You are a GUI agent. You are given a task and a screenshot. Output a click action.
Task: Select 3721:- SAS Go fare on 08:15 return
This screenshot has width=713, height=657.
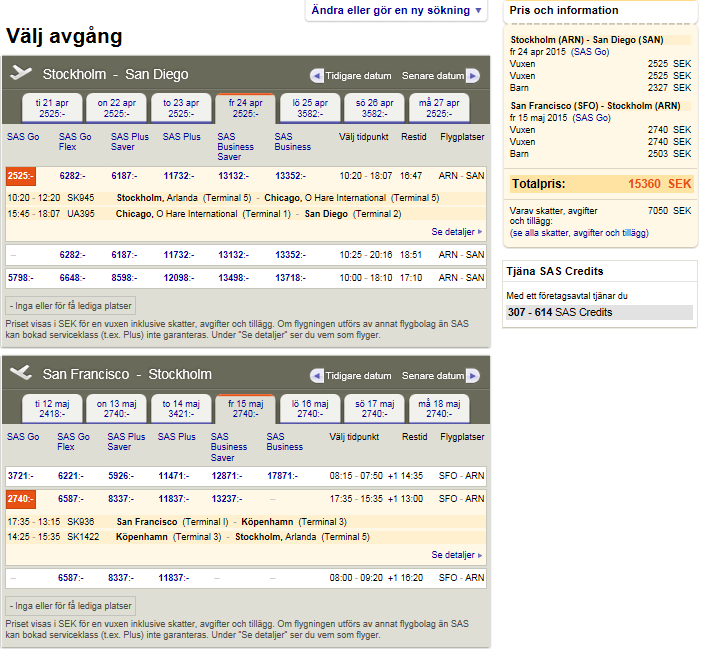pos(20,476)
